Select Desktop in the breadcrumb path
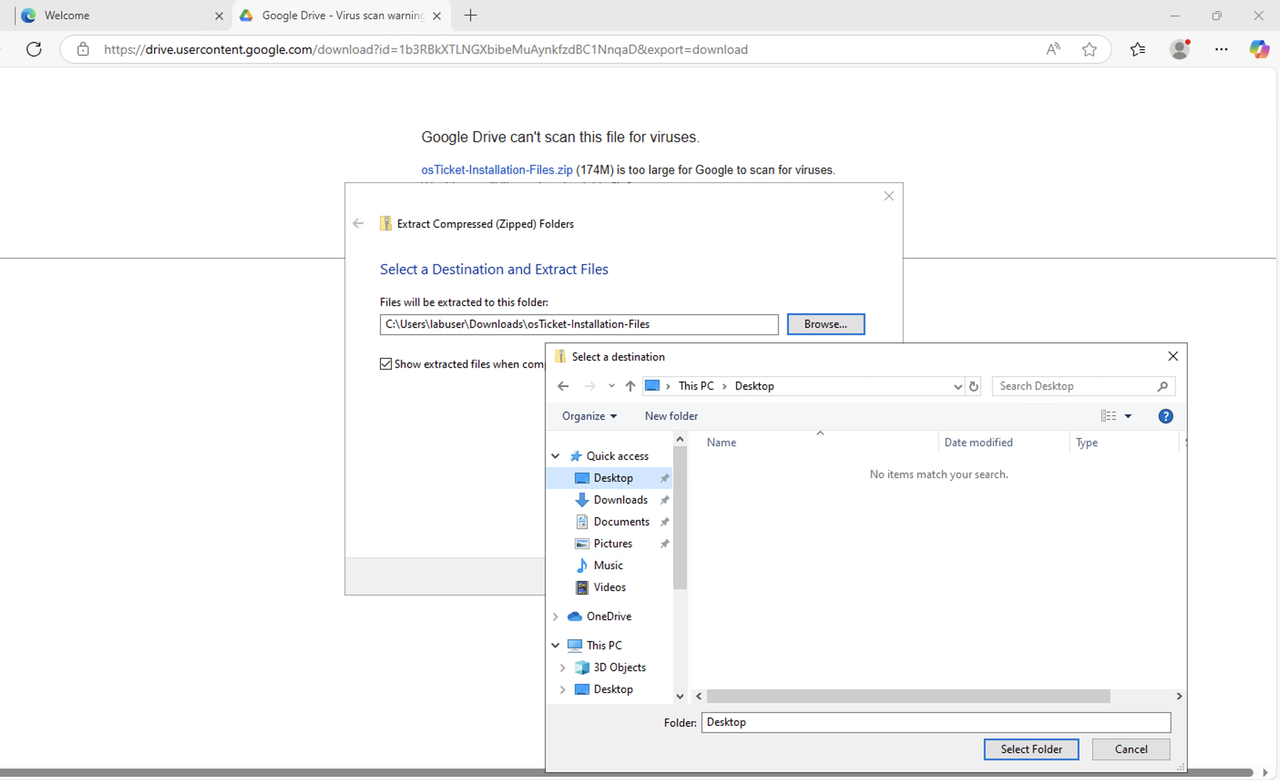 pos(754,386)
